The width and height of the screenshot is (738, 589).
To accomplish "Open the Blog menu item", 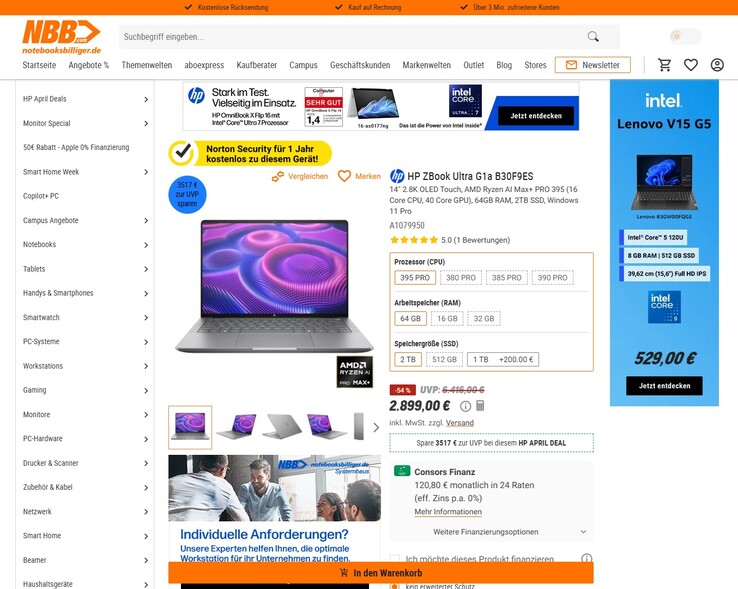I will coord(504,65).
